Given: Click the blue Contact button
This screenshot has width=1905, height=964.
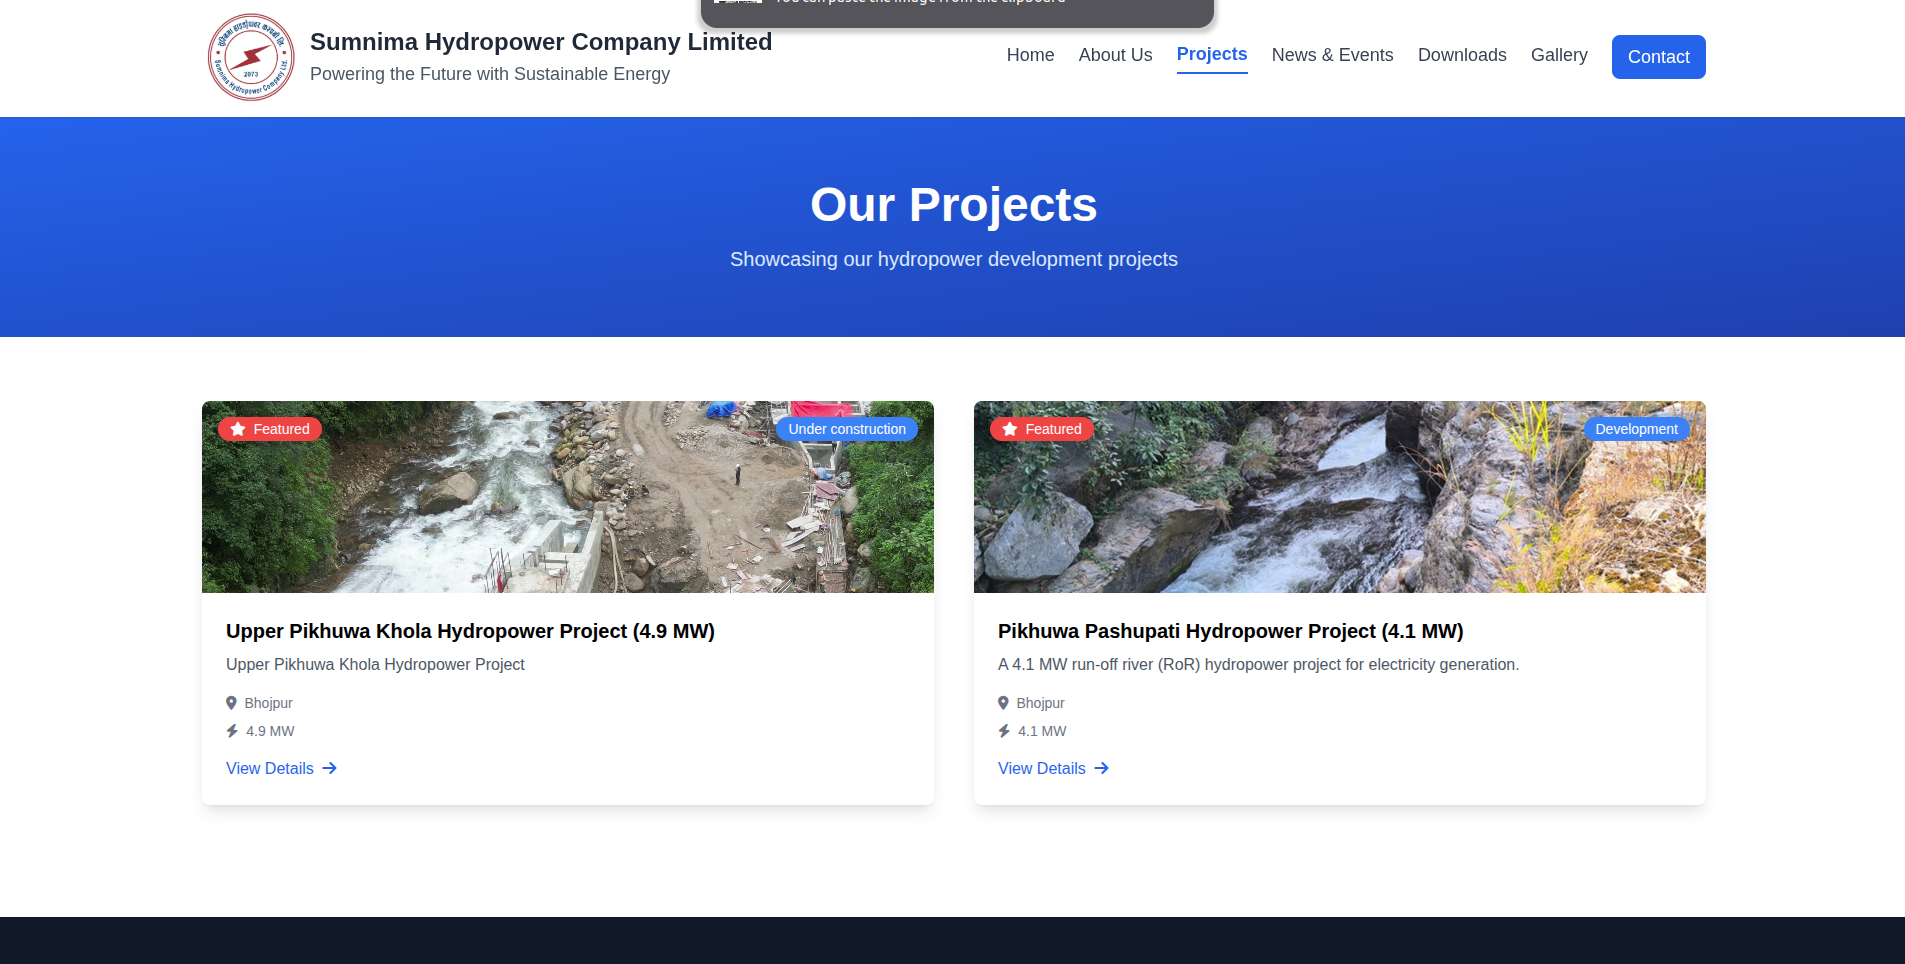Looking at the screenshot, I should (1658, 57).
